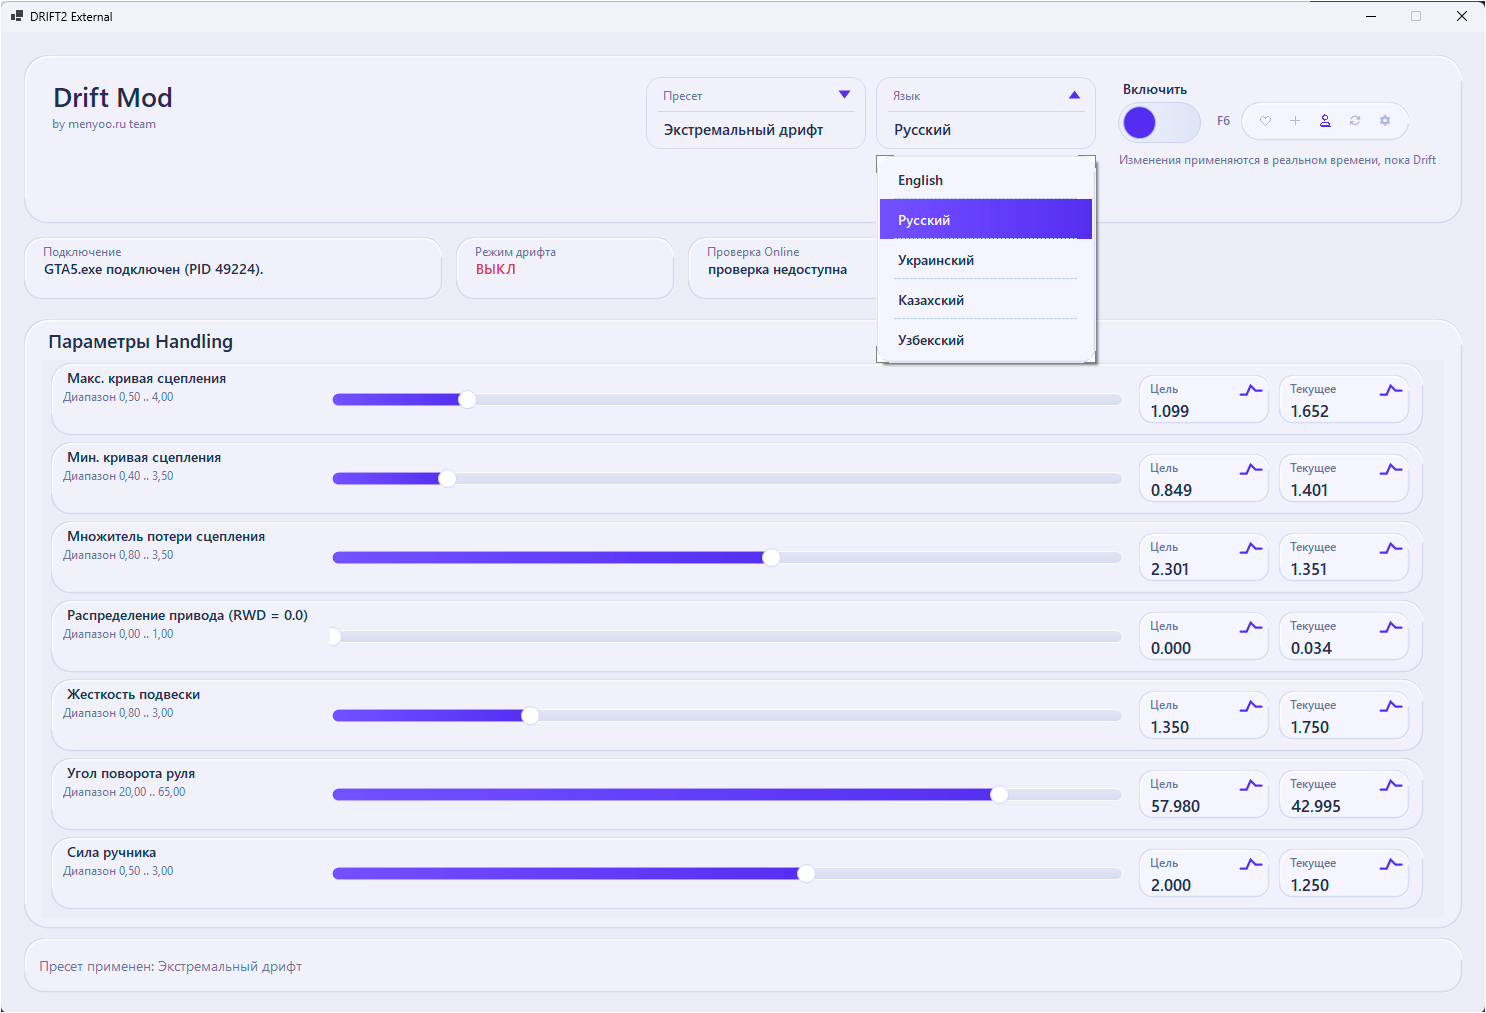The image size is (1486, 1013).
Task: Click graph icon in Жесткость подвески Цель box
Action: (1251, 706)
